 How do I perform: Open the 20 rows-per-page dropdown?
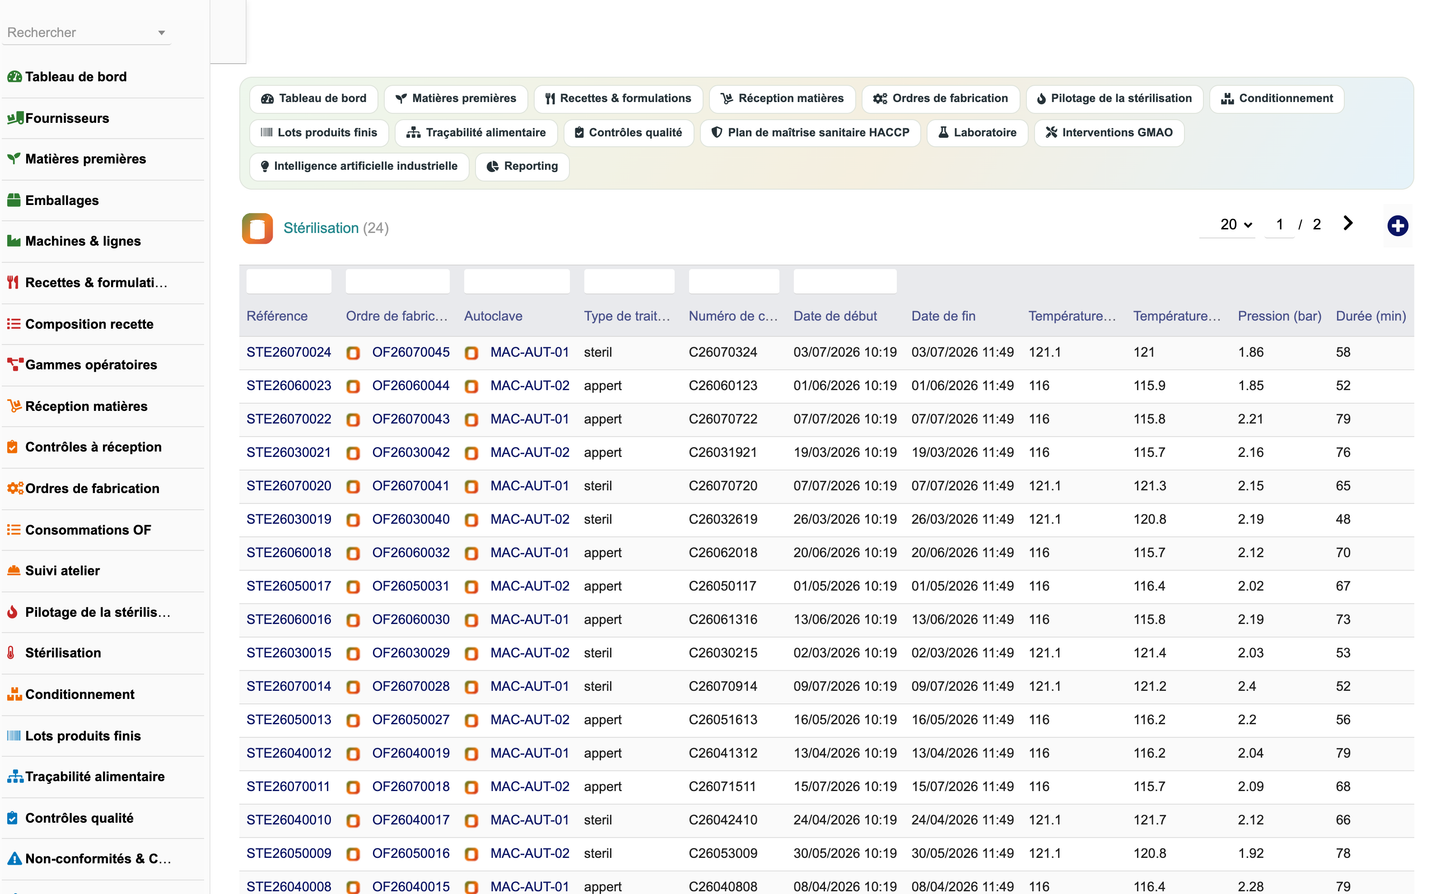[x=1236, y=225]
